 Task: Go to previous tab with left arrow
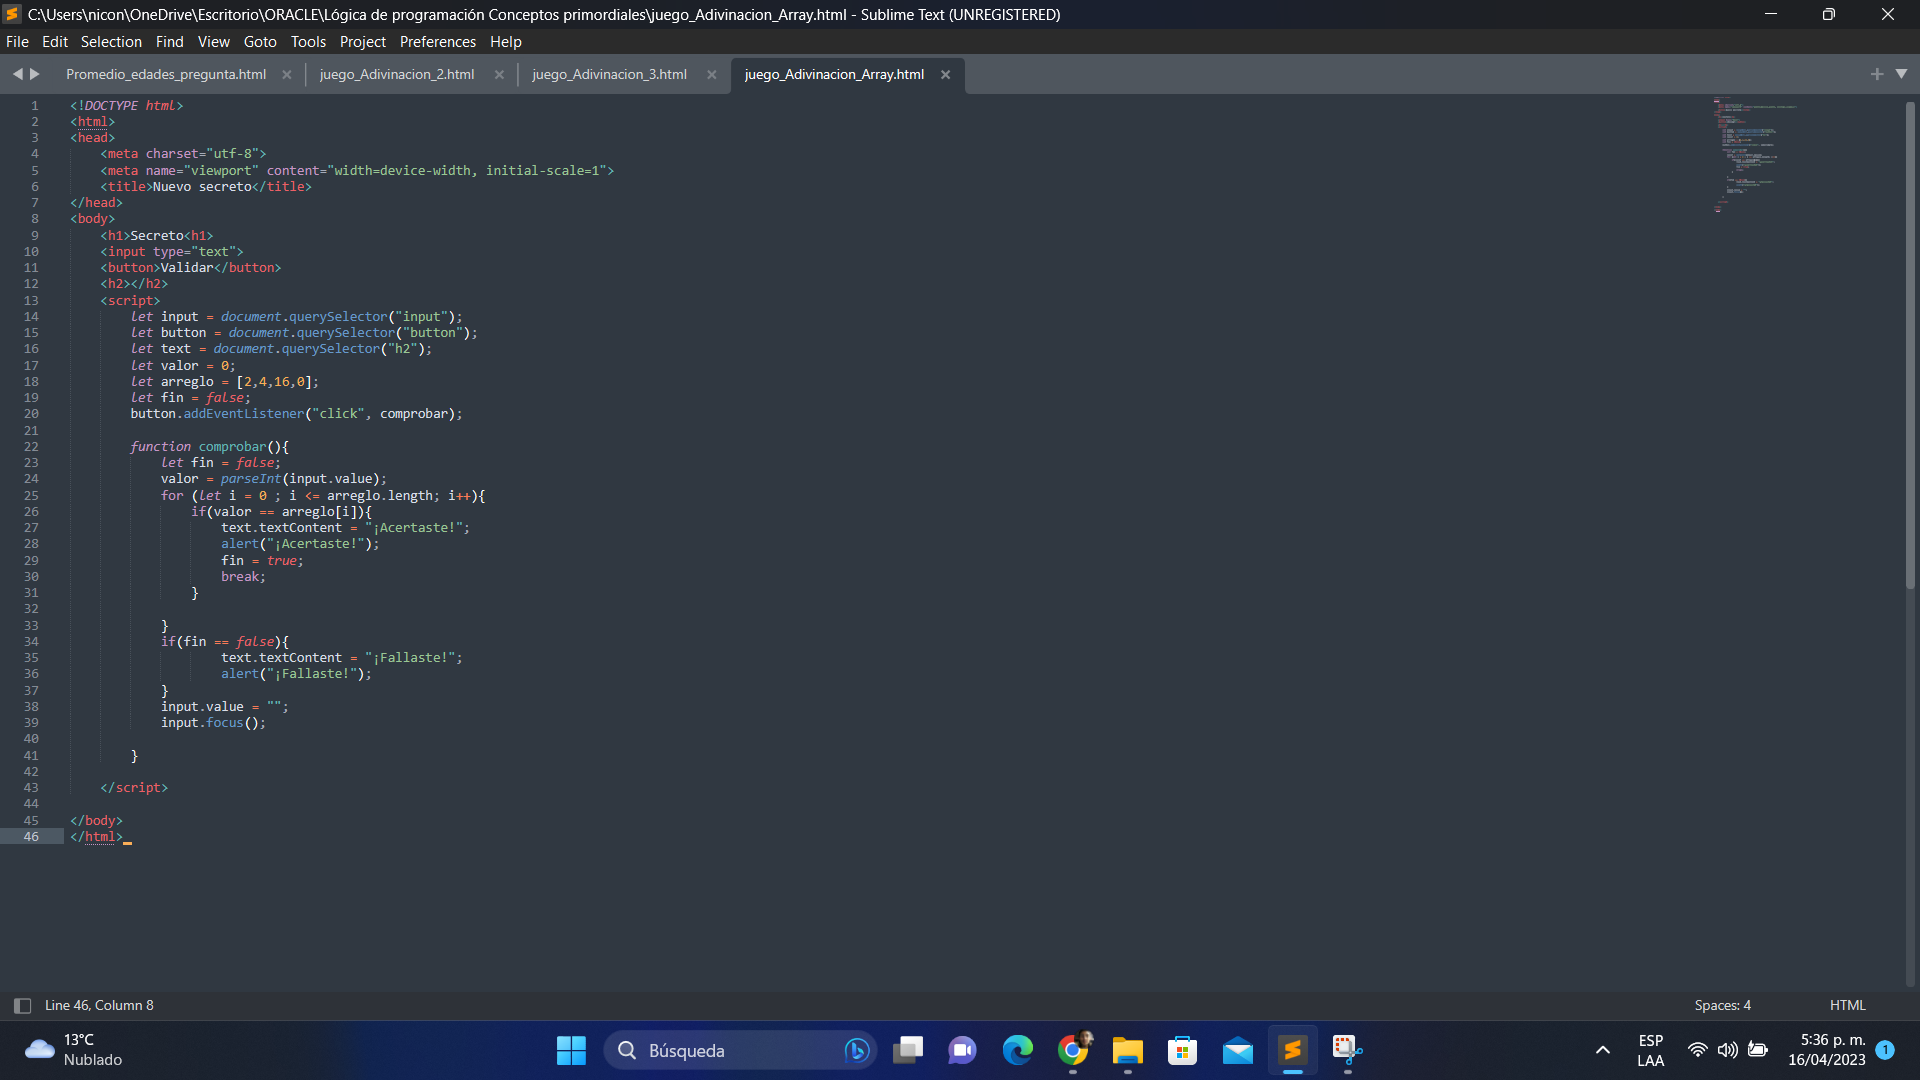17,74
